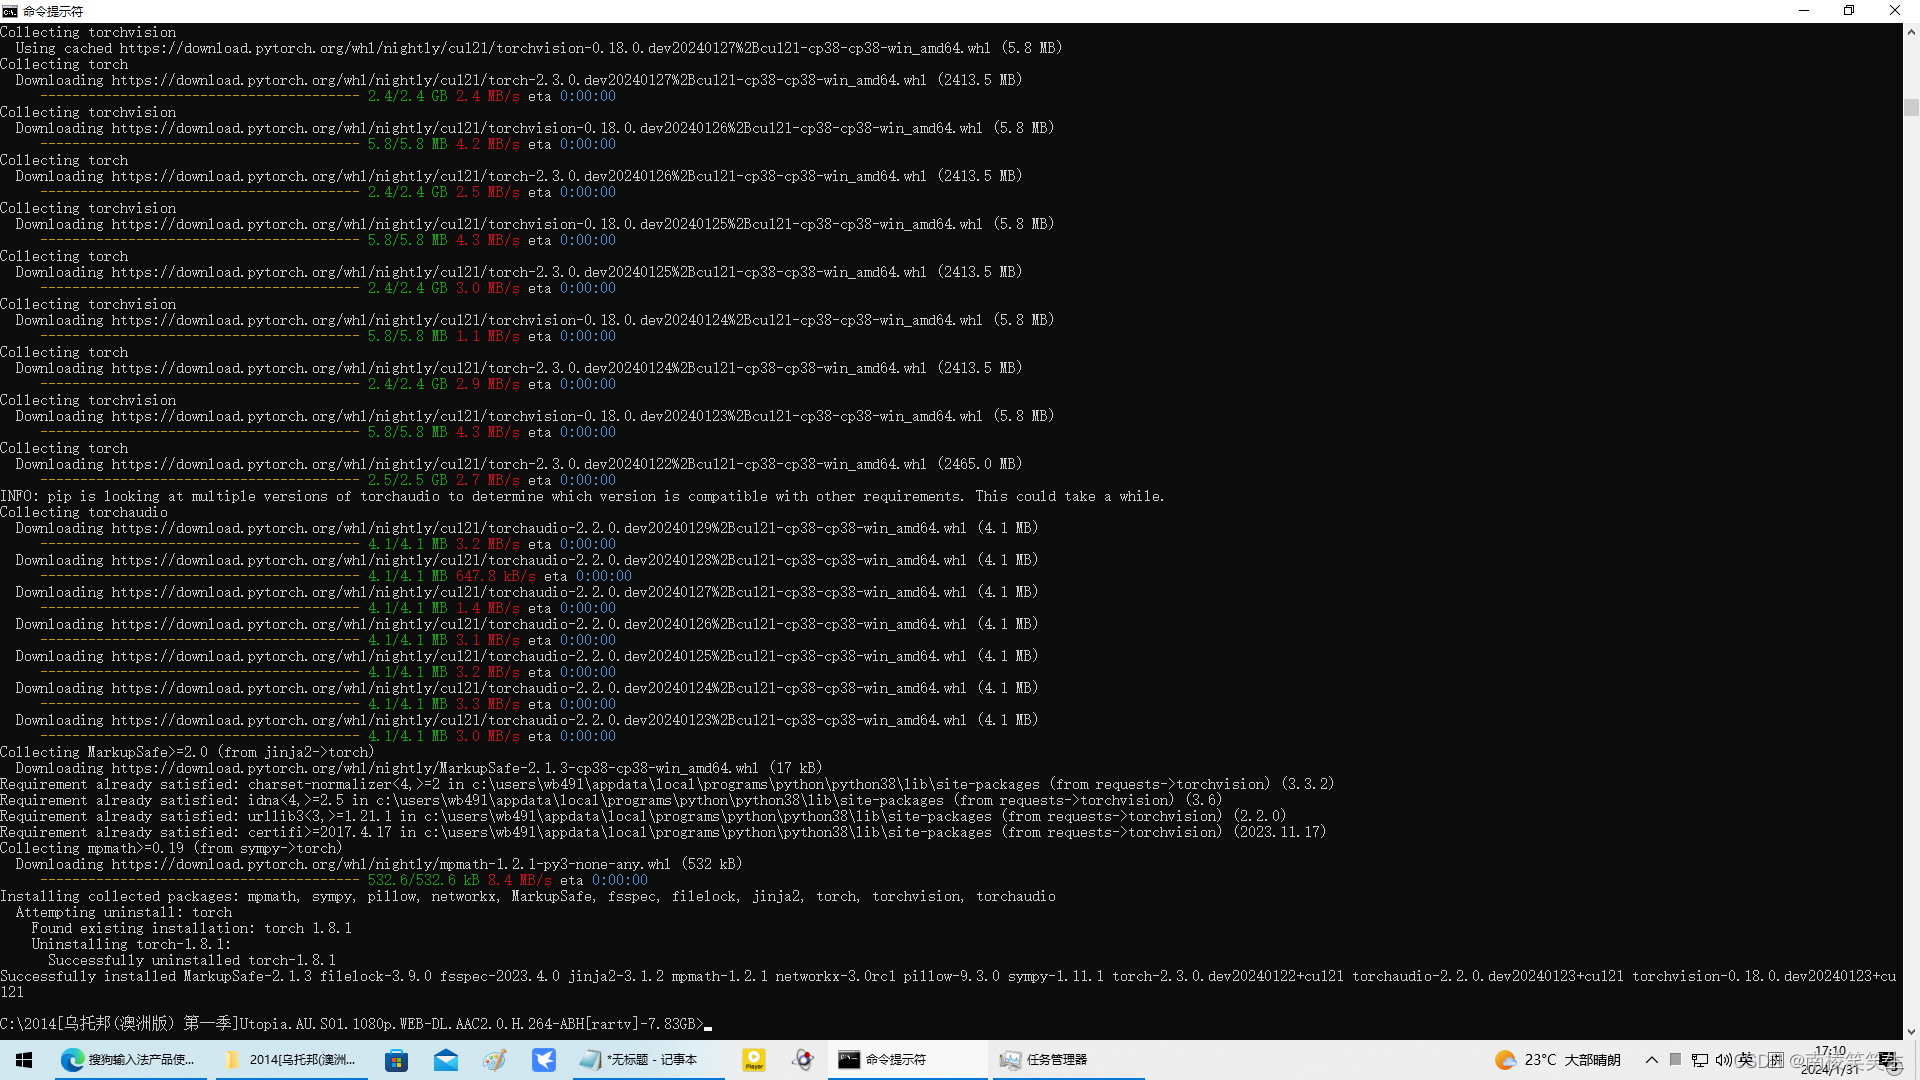Screen dimensions: 1920x1080
Task: Open the 2014 Utopia folder window
Action: click(x=290, y=1060)
